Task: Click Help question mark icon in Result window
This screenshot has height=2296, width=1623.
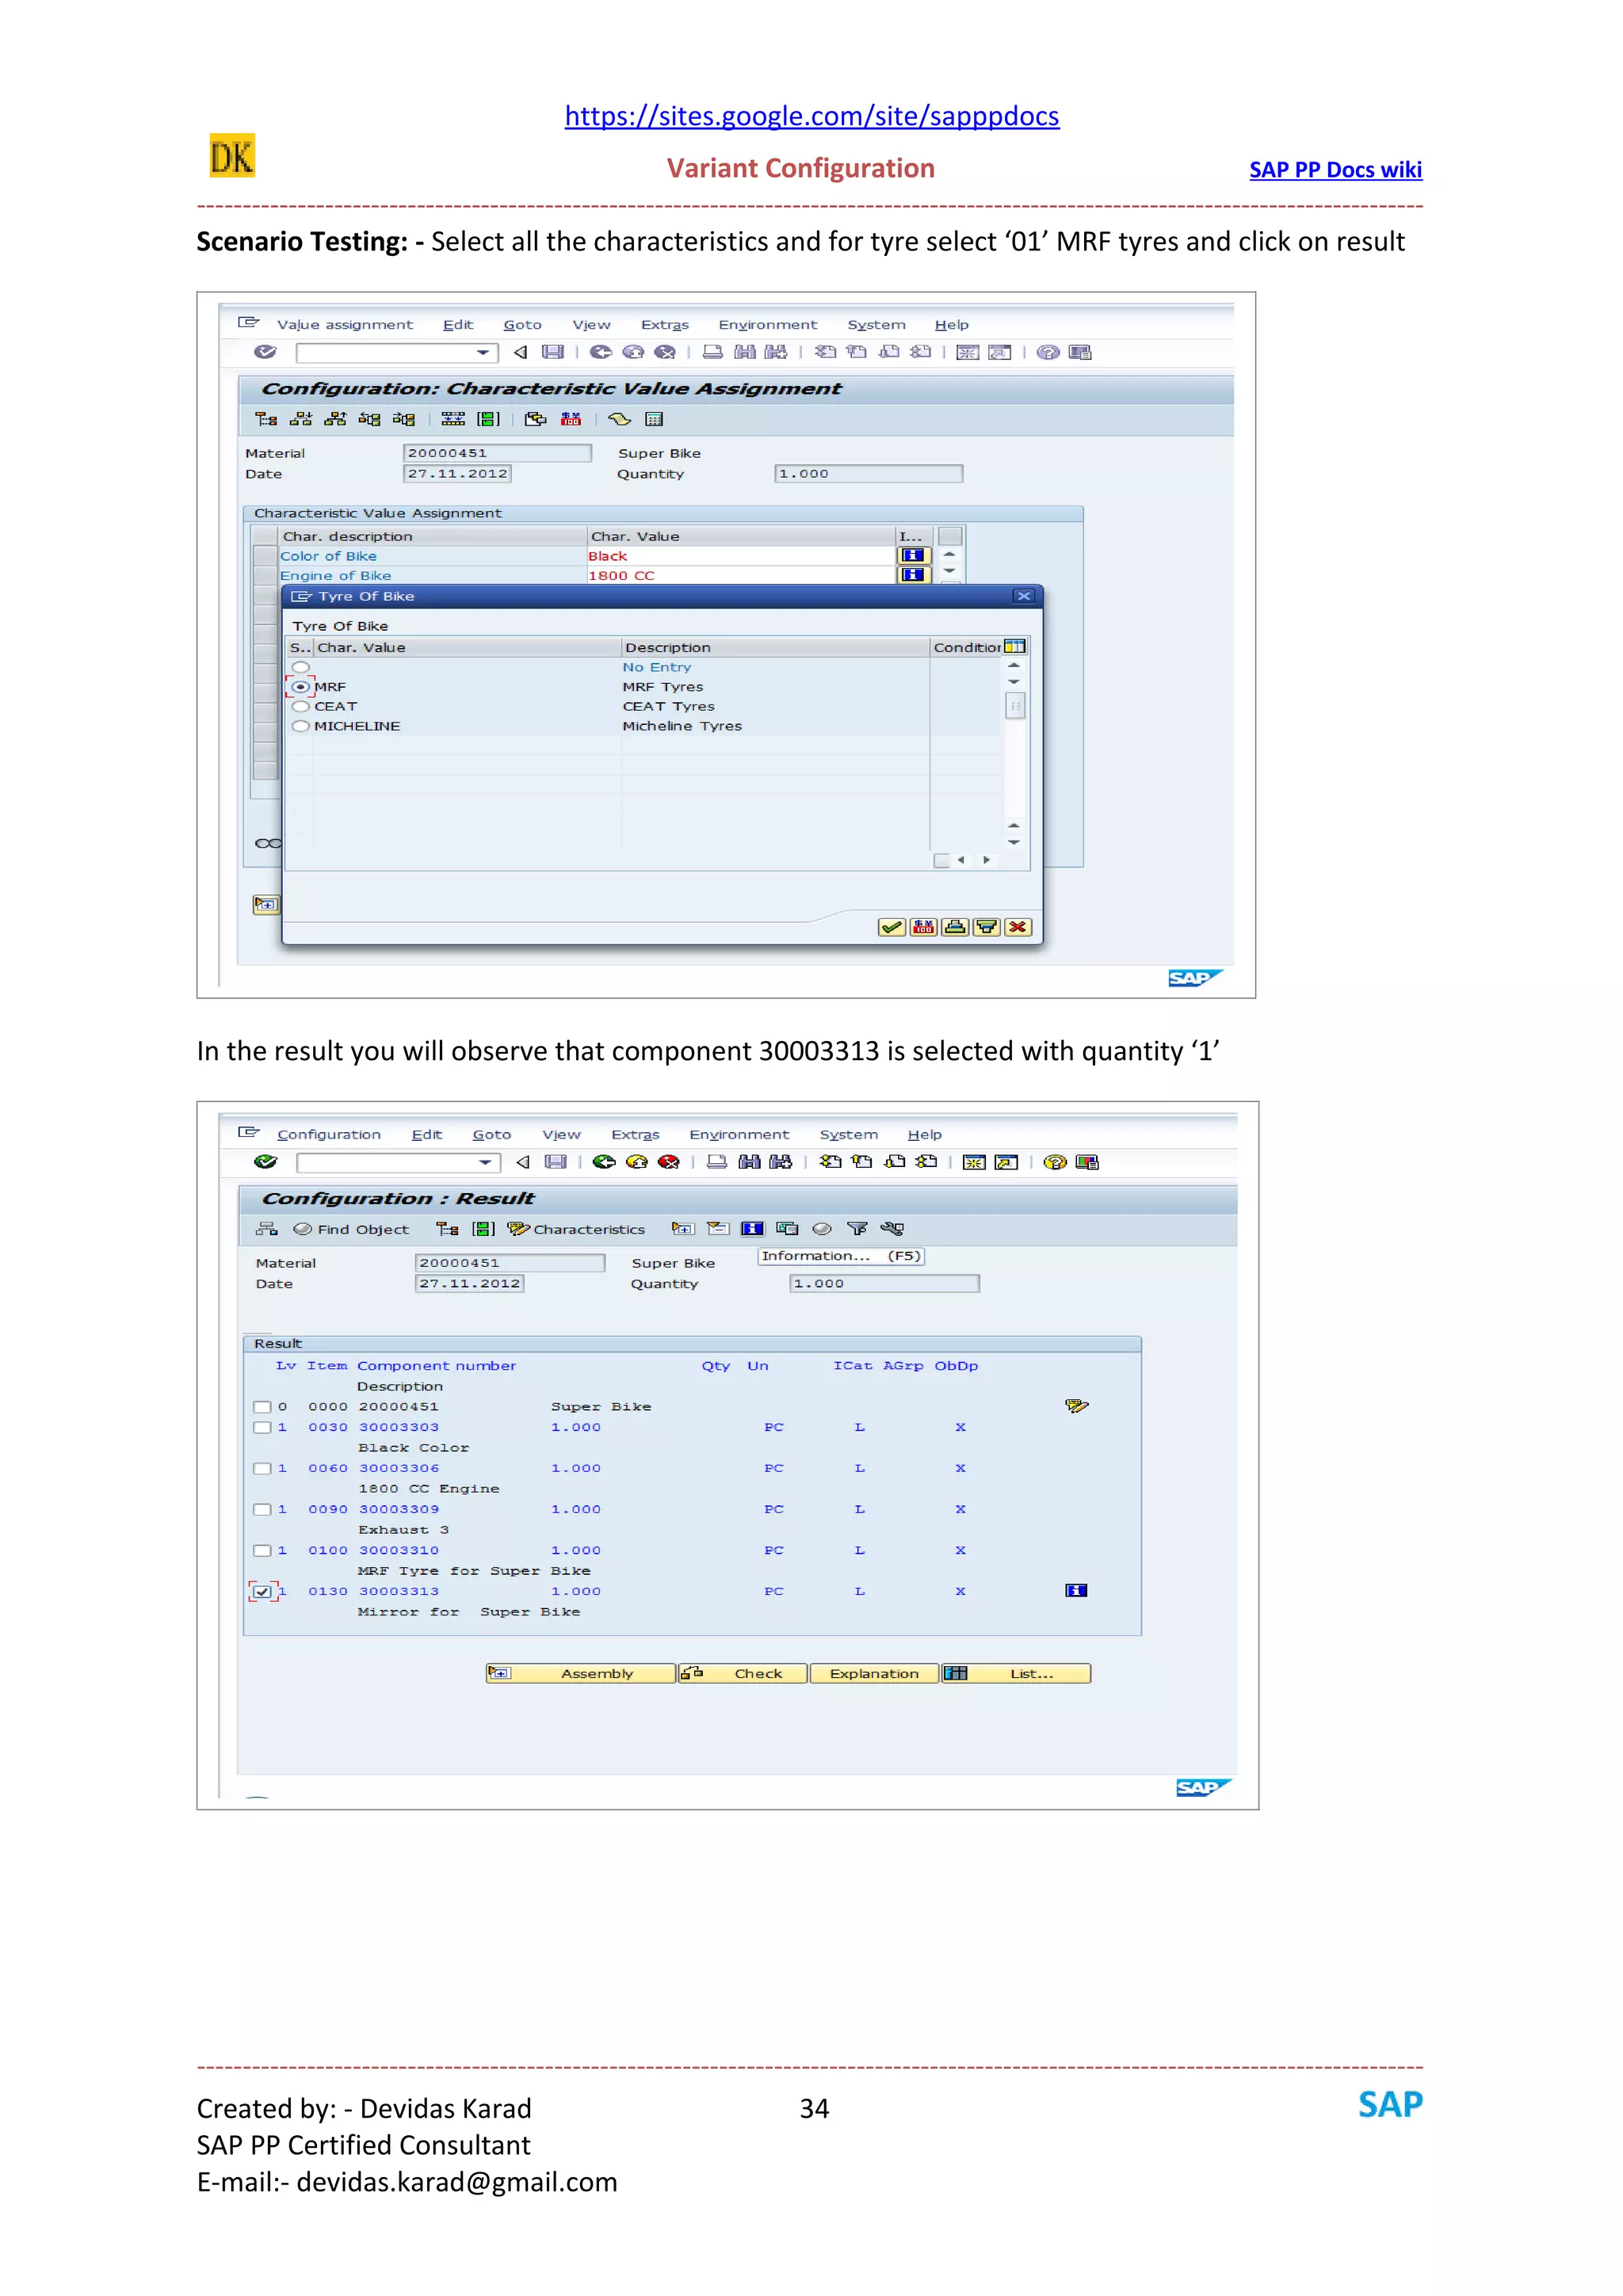Action: tap(1054, 1162)
